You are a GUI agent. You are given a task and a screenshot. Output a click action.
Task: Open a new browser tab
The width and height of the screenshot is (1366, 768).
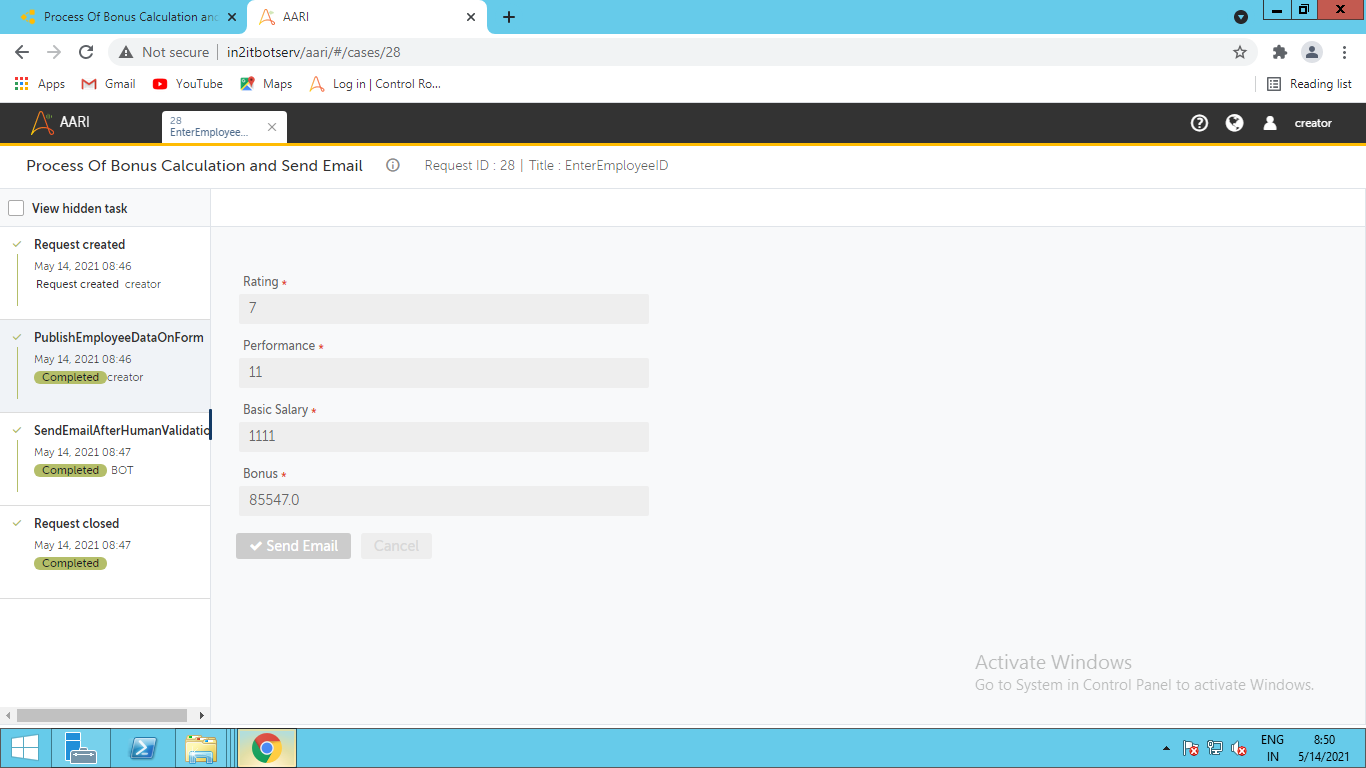509,17
